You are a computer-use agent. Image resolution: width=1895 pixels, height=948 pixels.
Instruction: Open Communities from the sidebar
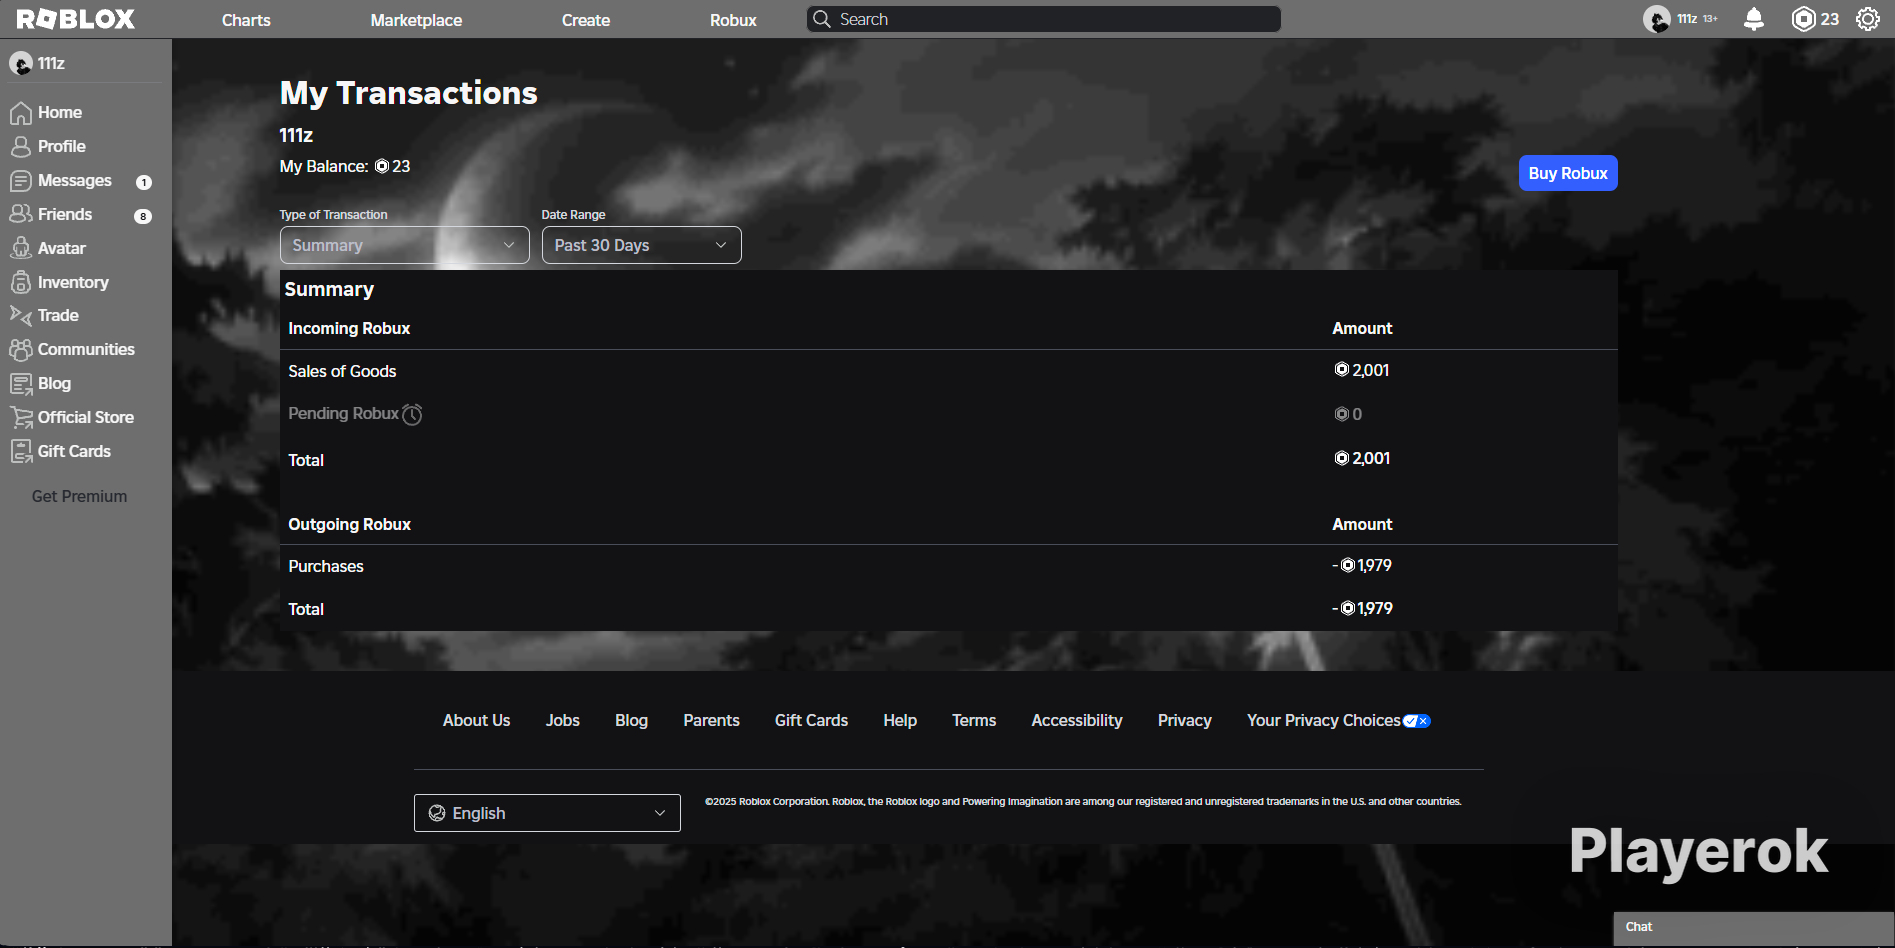click(x=85, y=349)
